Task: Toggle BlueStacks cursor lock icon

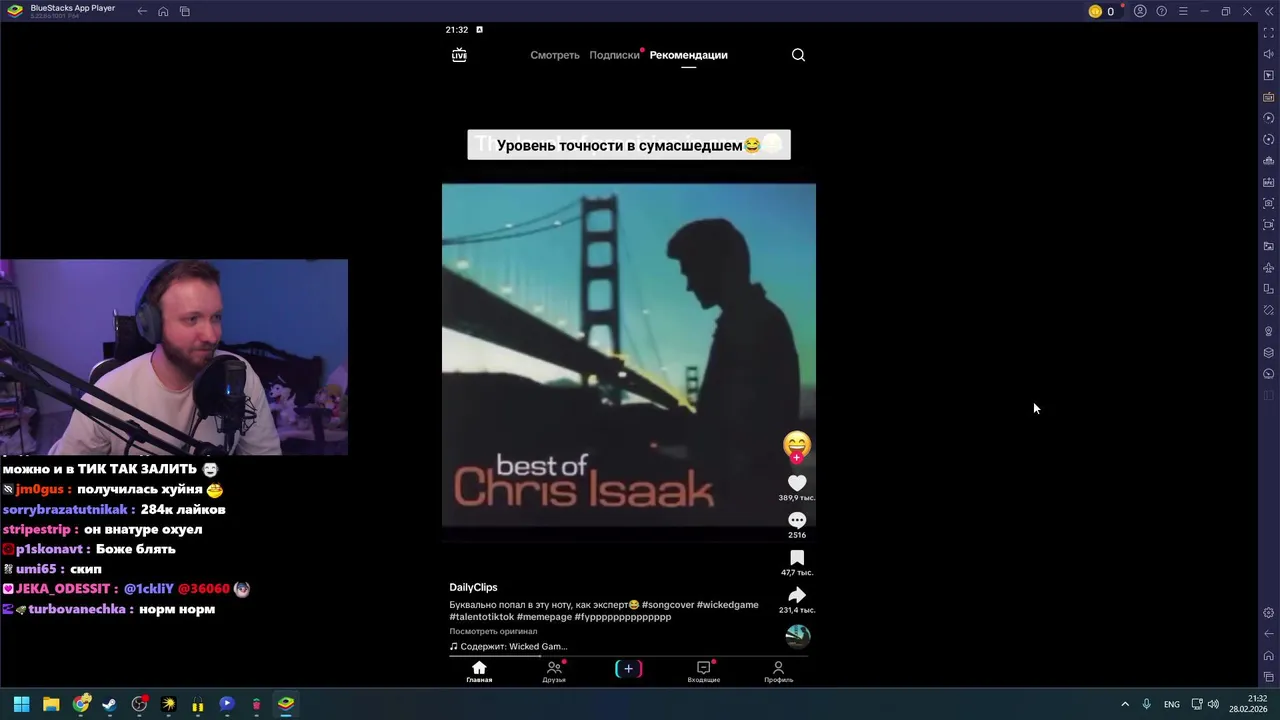Action: 1269,76
